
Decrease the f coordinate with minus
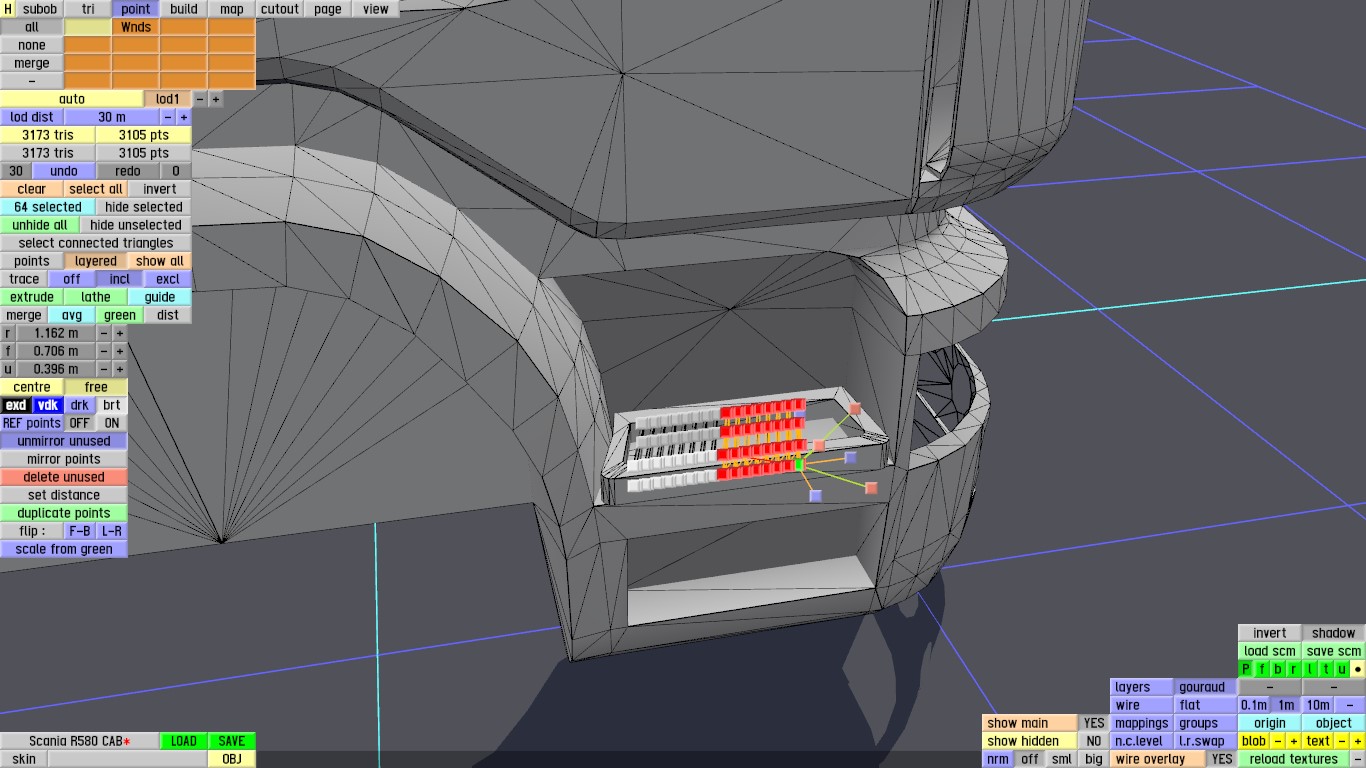click(104, 351)
